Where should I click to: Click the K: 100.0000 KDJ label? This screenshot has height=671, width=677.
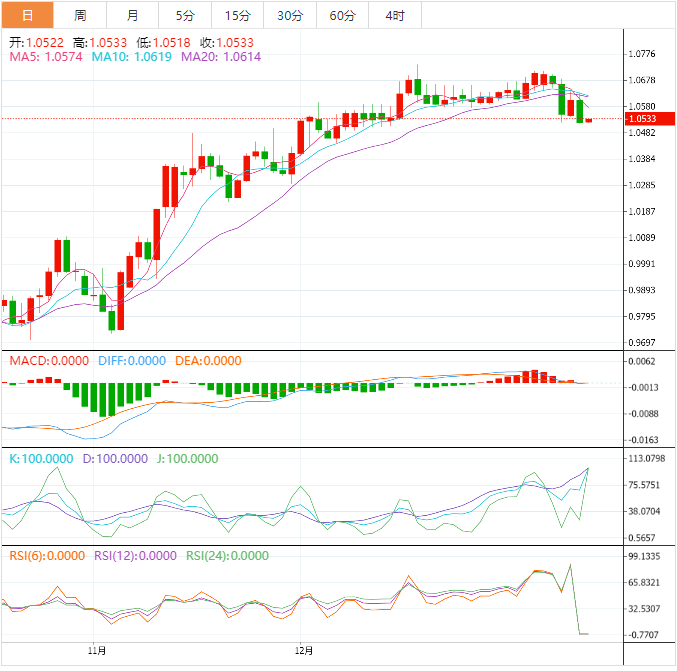click(44, 459)
